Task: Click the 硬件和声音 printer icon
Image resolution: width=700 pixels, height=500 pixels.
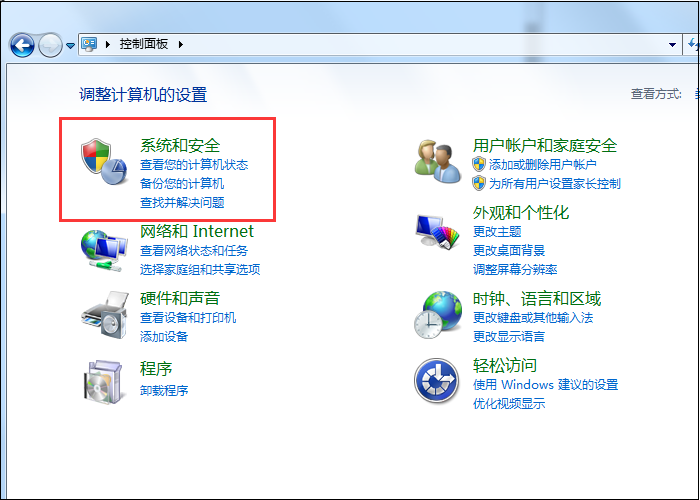Action: click(x=104, y=314)
